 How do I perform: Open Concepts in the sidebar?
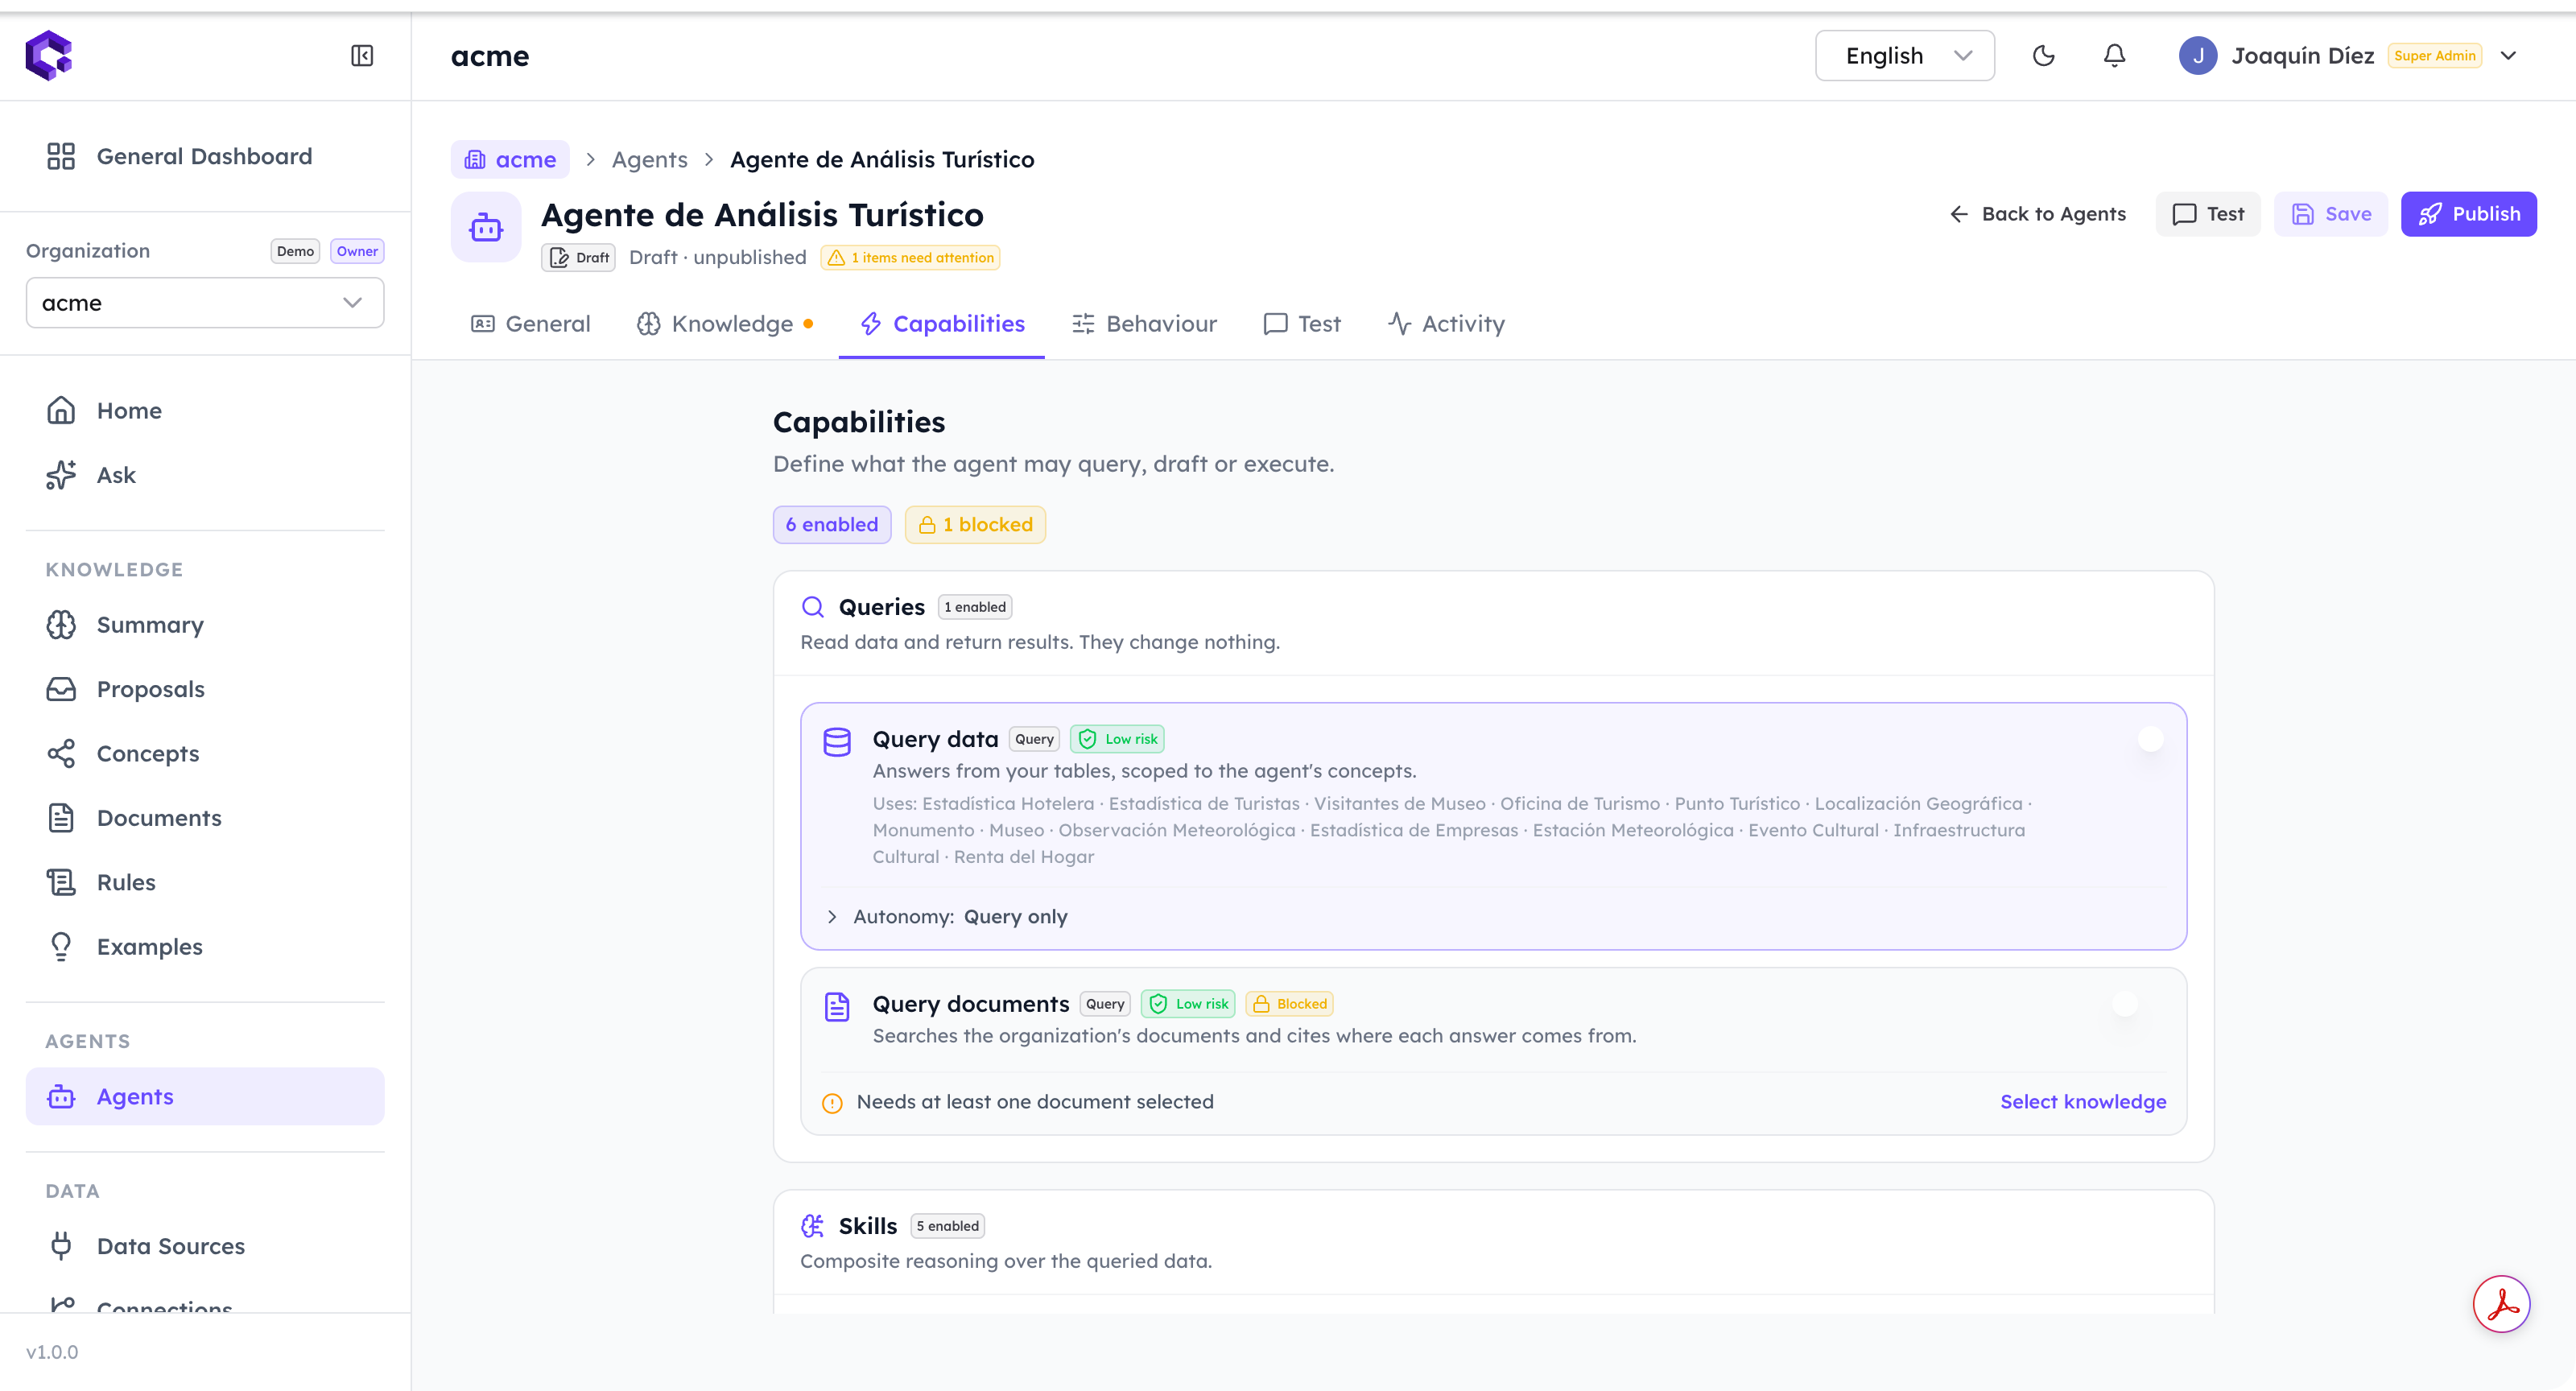(x=205, y=754)
